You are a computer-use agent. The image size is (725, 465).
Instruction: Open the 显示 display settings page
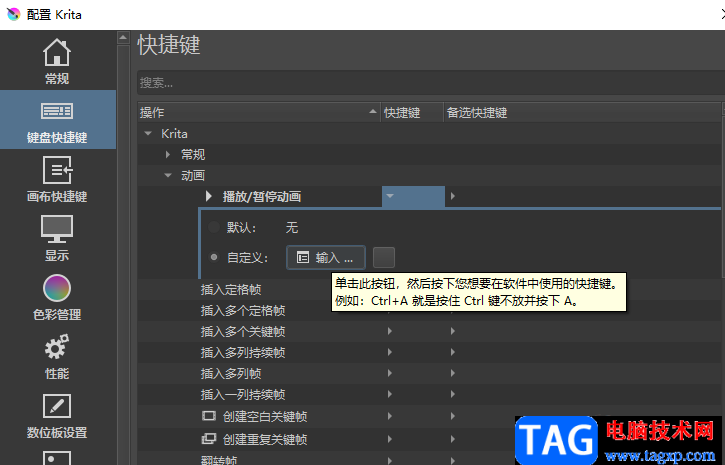pos(57,238)
